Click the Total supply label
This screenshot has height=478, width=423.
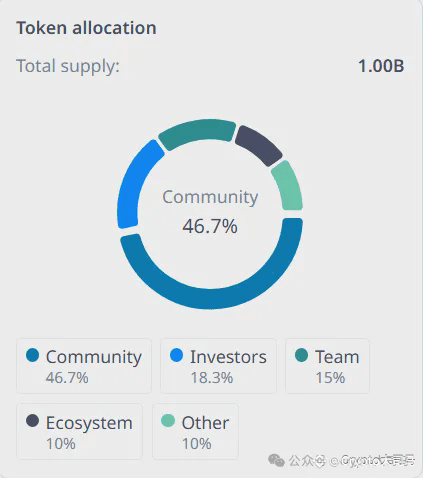click(x=68, y=66)
